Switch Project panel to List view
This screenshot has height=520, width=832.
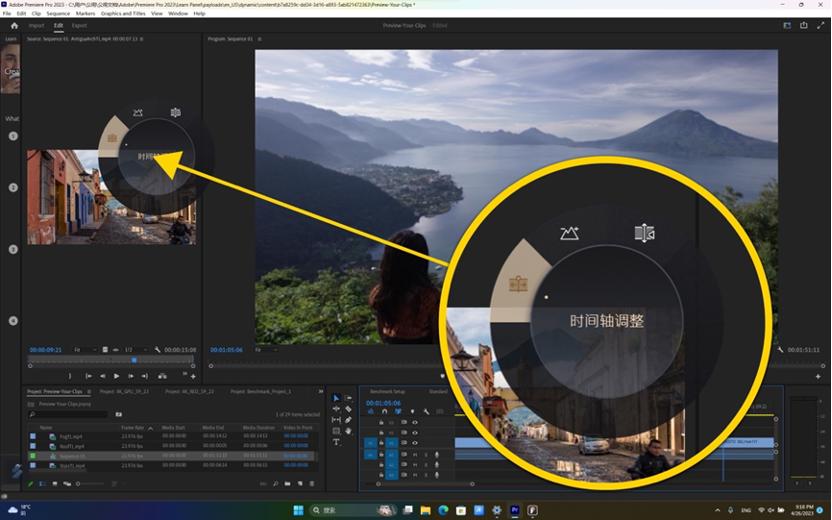tap(42, 484)
